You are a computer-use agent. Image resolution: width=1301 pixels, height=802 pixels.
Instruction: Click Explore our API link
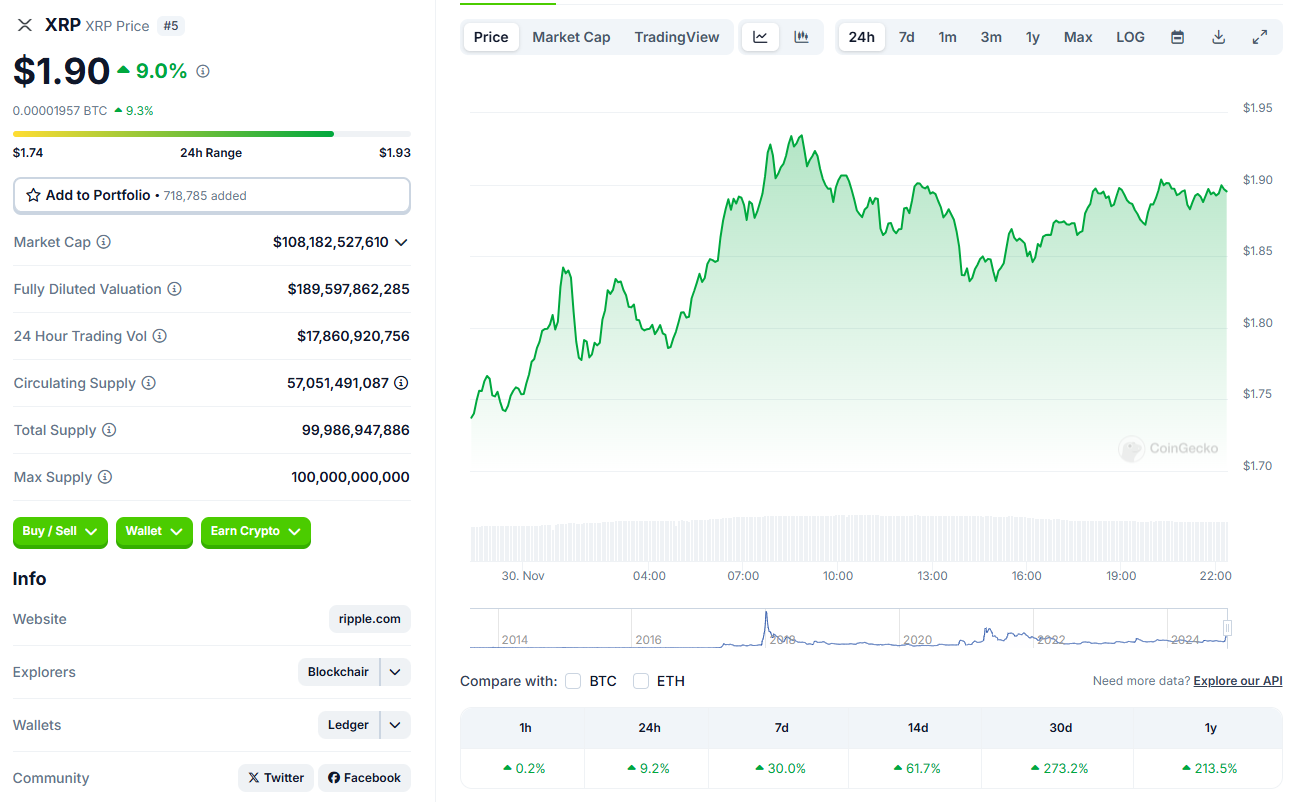click(1238, 681)
